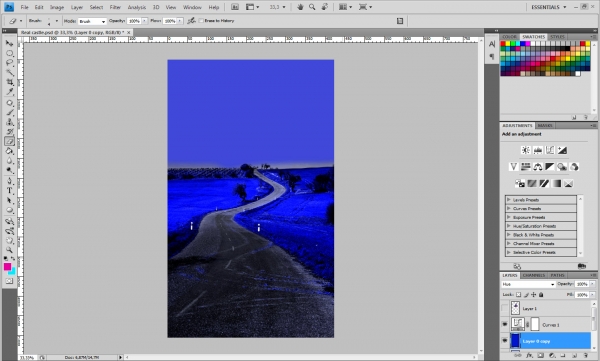Add a Black & White adjustment

(550, 167)
